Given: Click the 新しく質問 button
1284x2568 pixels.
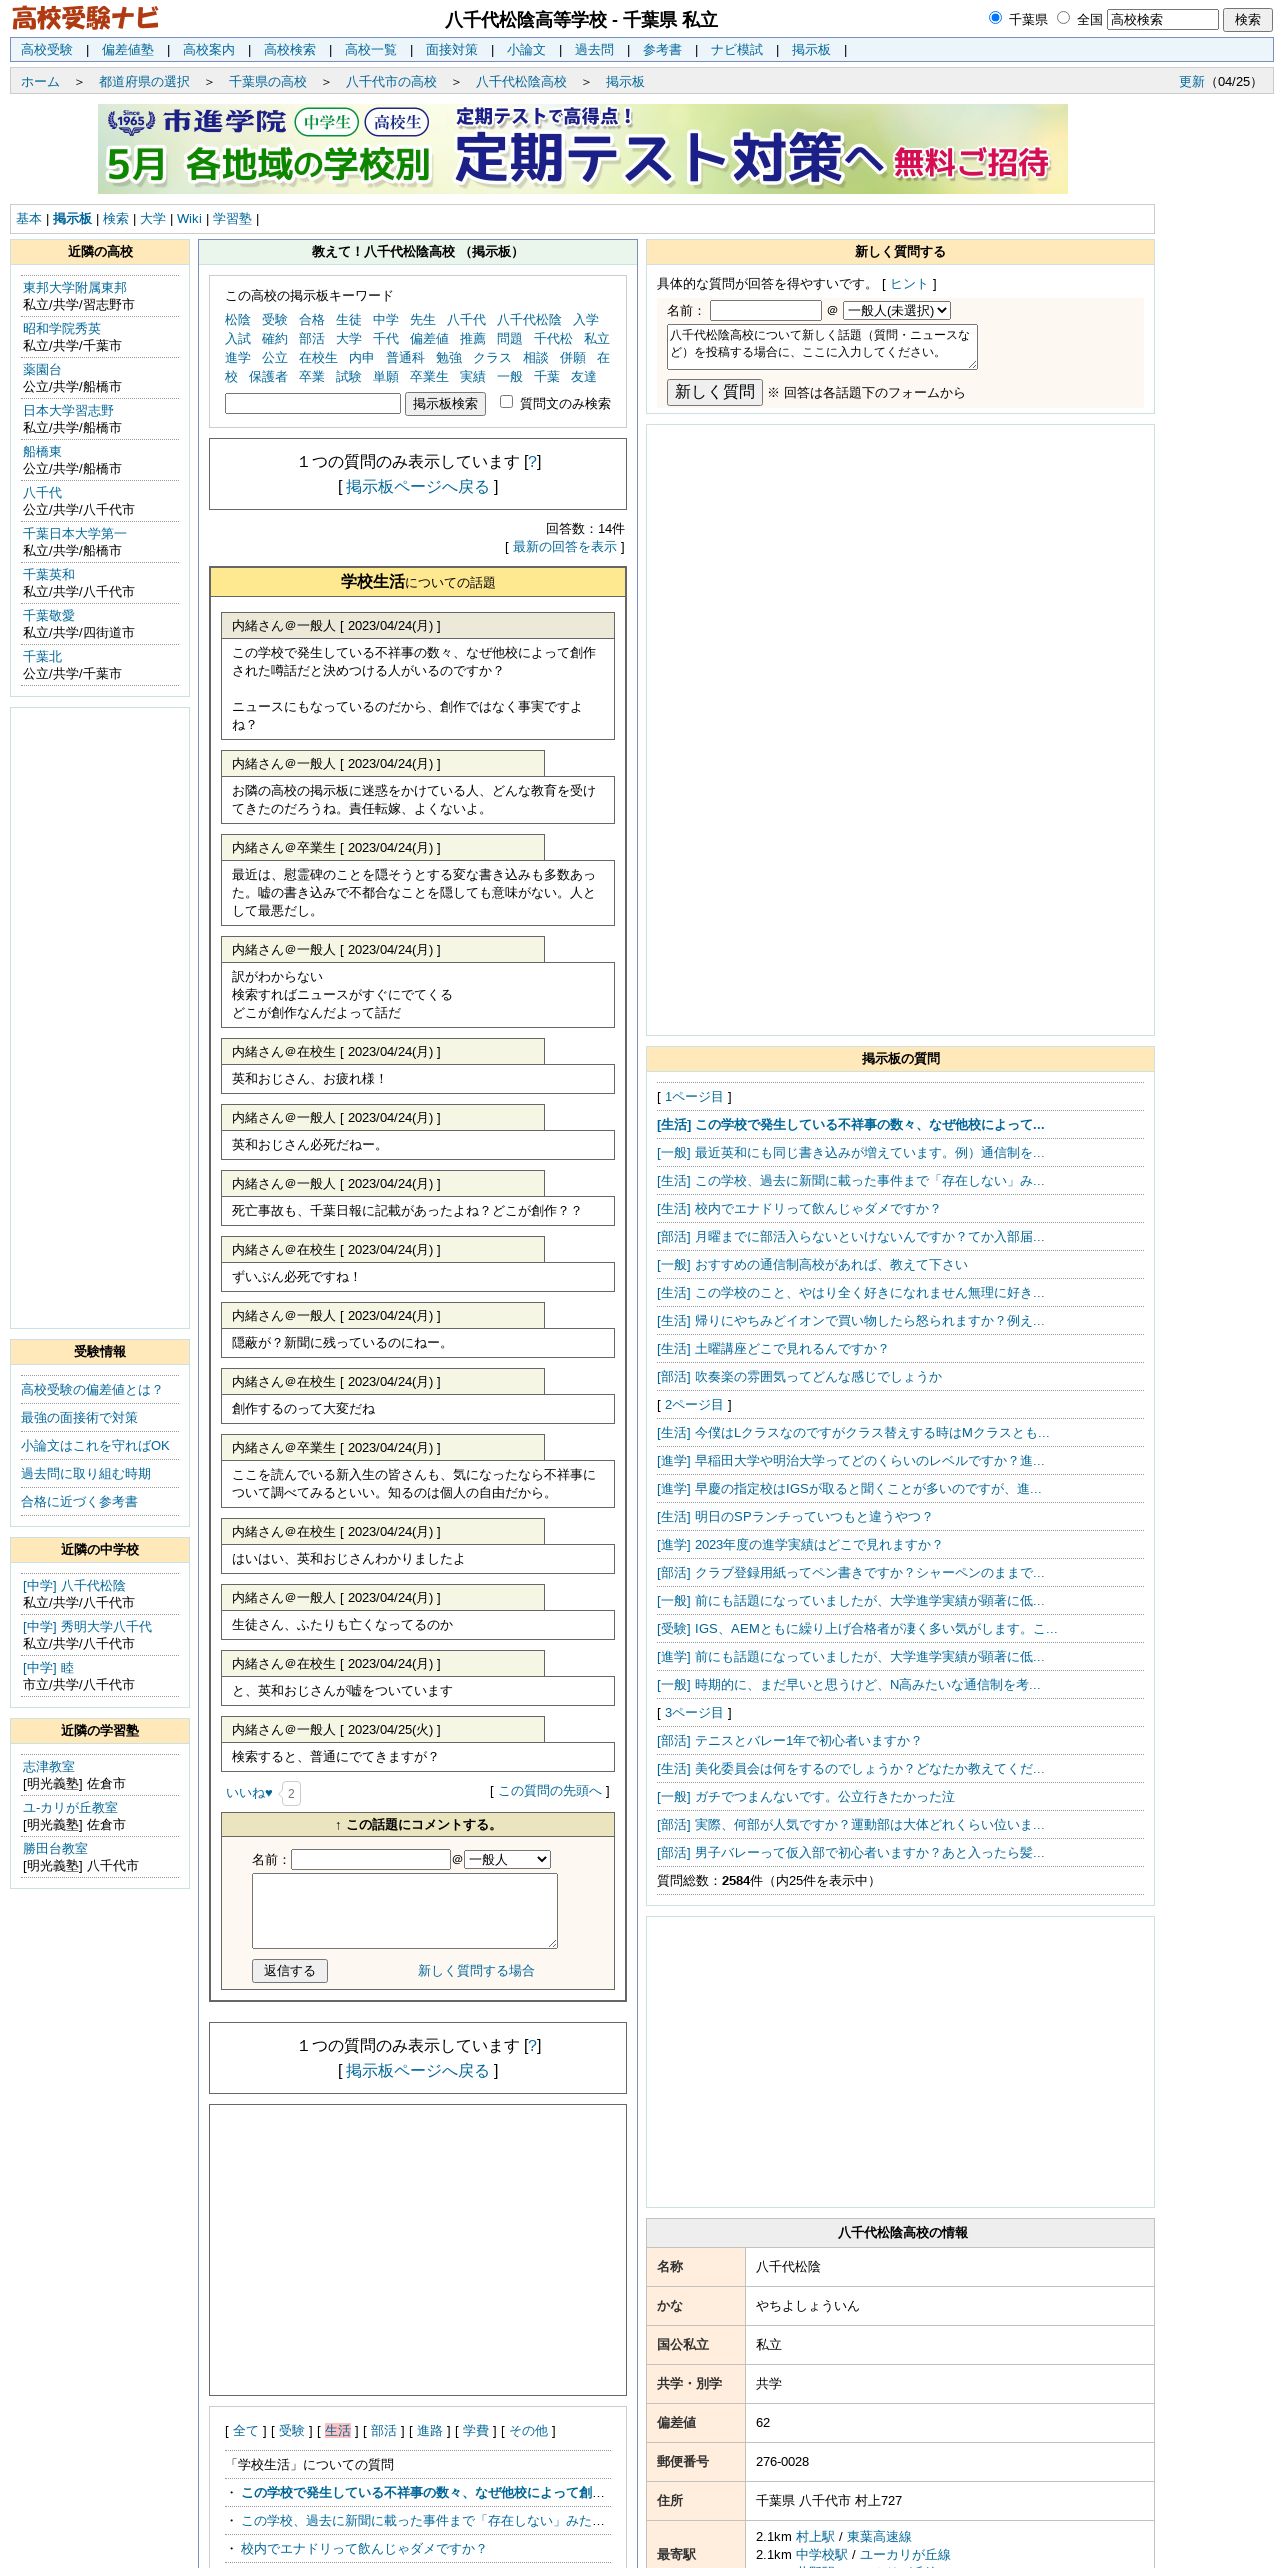Looking at the screenshot, I should point(714,392).
